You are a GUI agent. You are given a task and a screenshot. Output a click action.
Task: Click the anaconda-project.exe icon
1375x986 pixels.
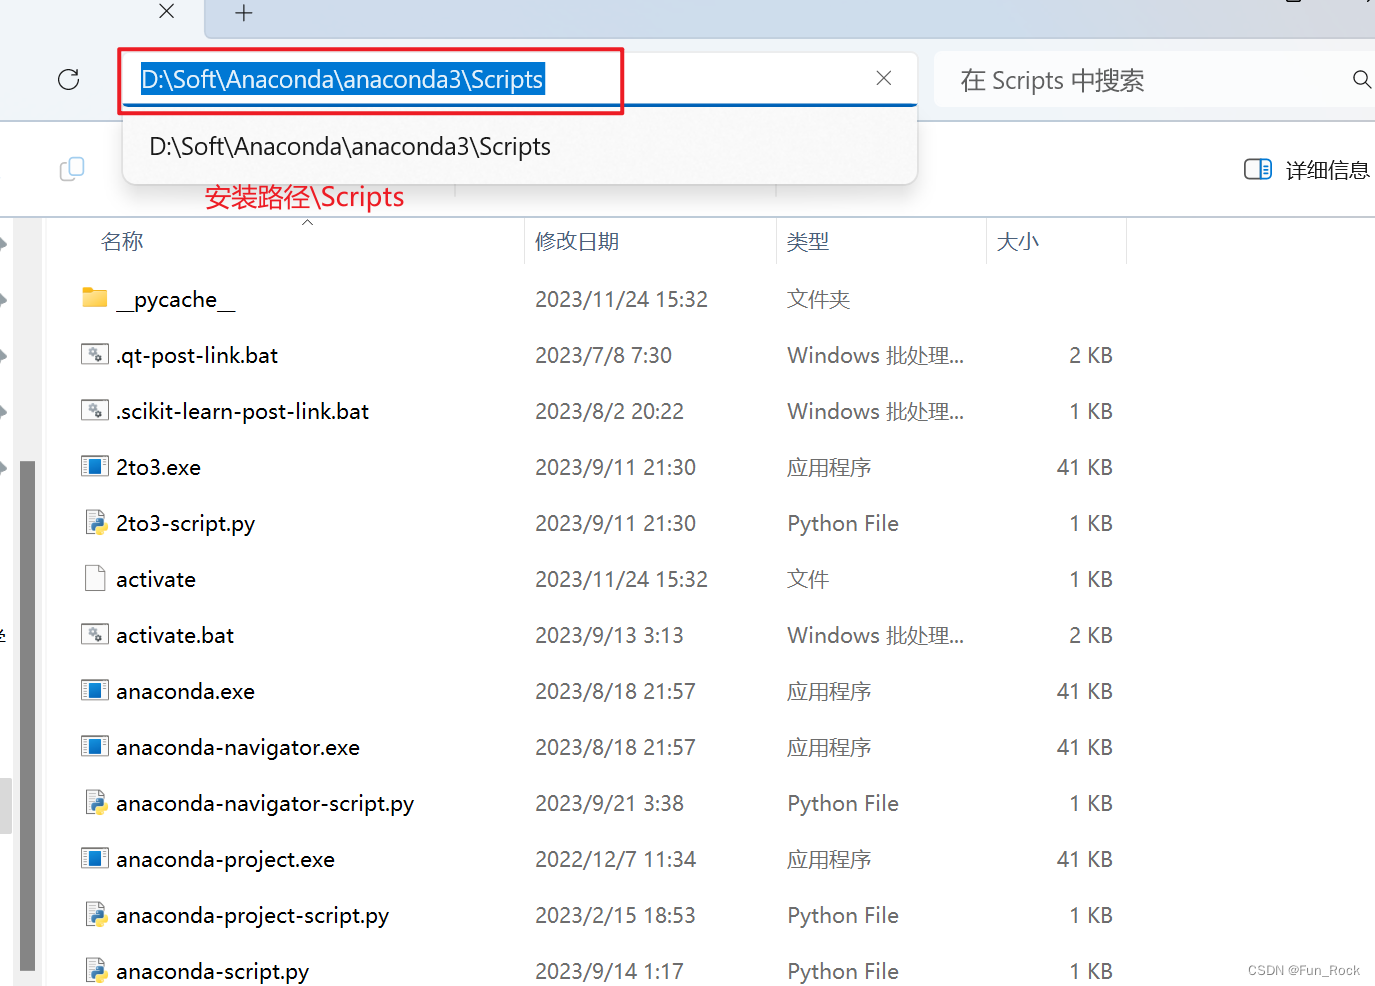95,858
